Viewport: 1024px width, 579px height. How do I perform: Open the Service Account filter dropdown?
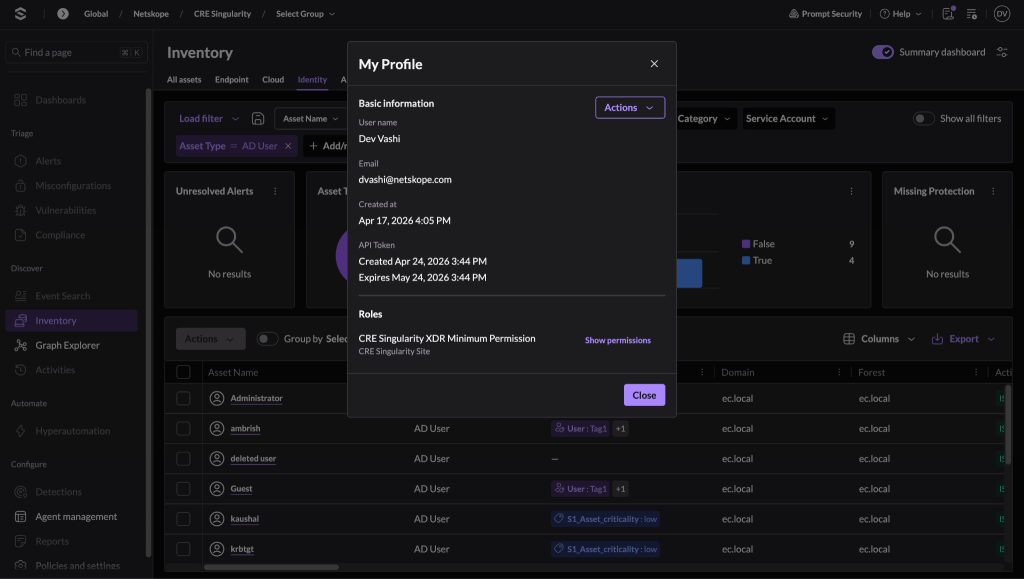click(788, 119)
